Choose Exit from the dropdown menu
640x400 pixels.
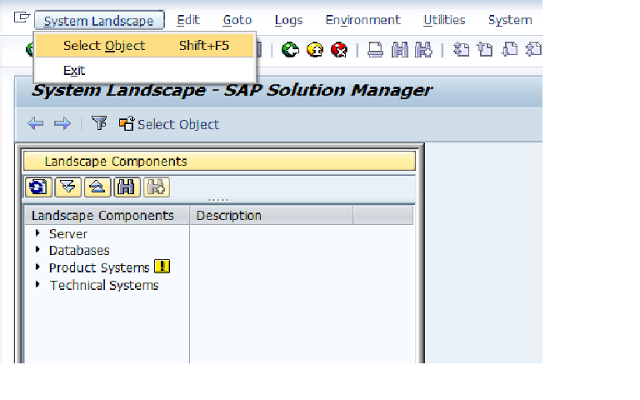click(74, 71)
